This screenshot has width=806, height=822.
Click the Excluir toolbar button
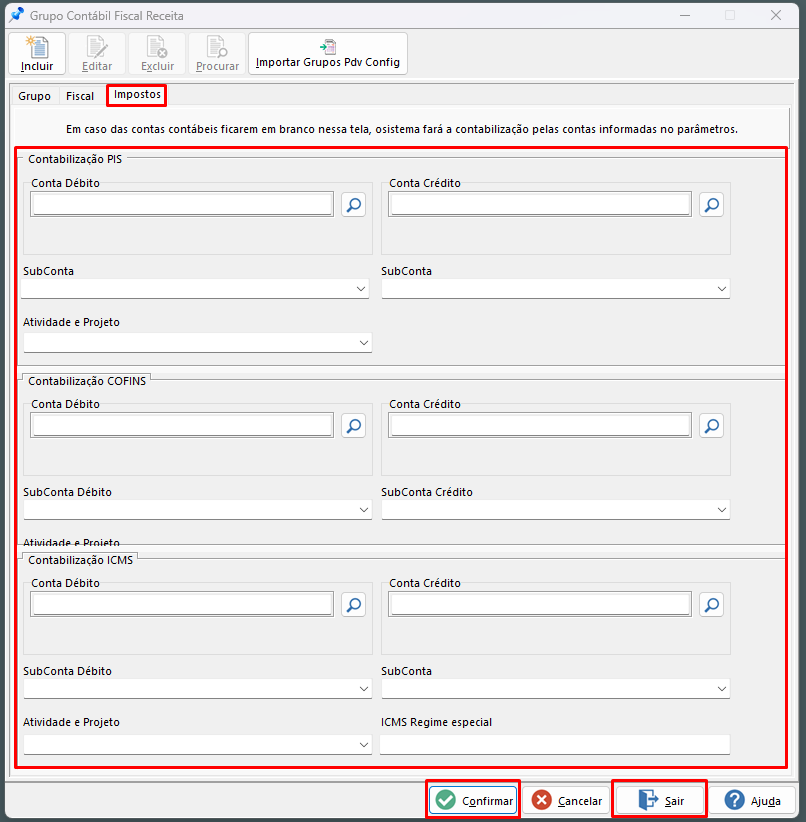click(157, 53)
